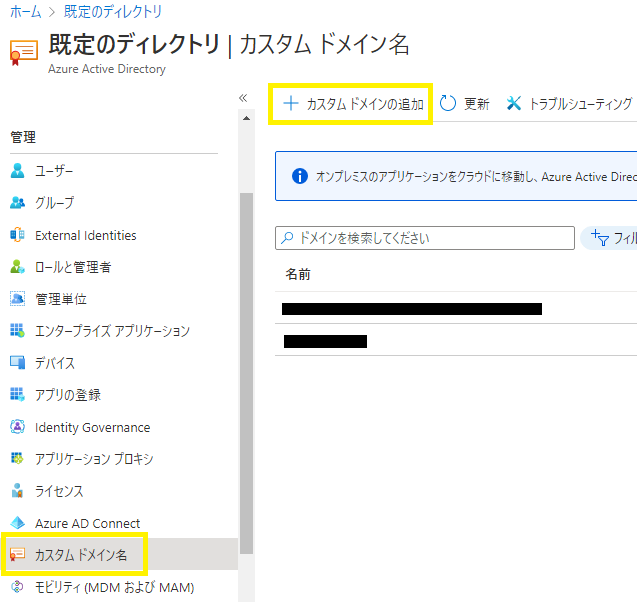Click the モビリティ (MDM および MAM) icon

click(17, 586)
